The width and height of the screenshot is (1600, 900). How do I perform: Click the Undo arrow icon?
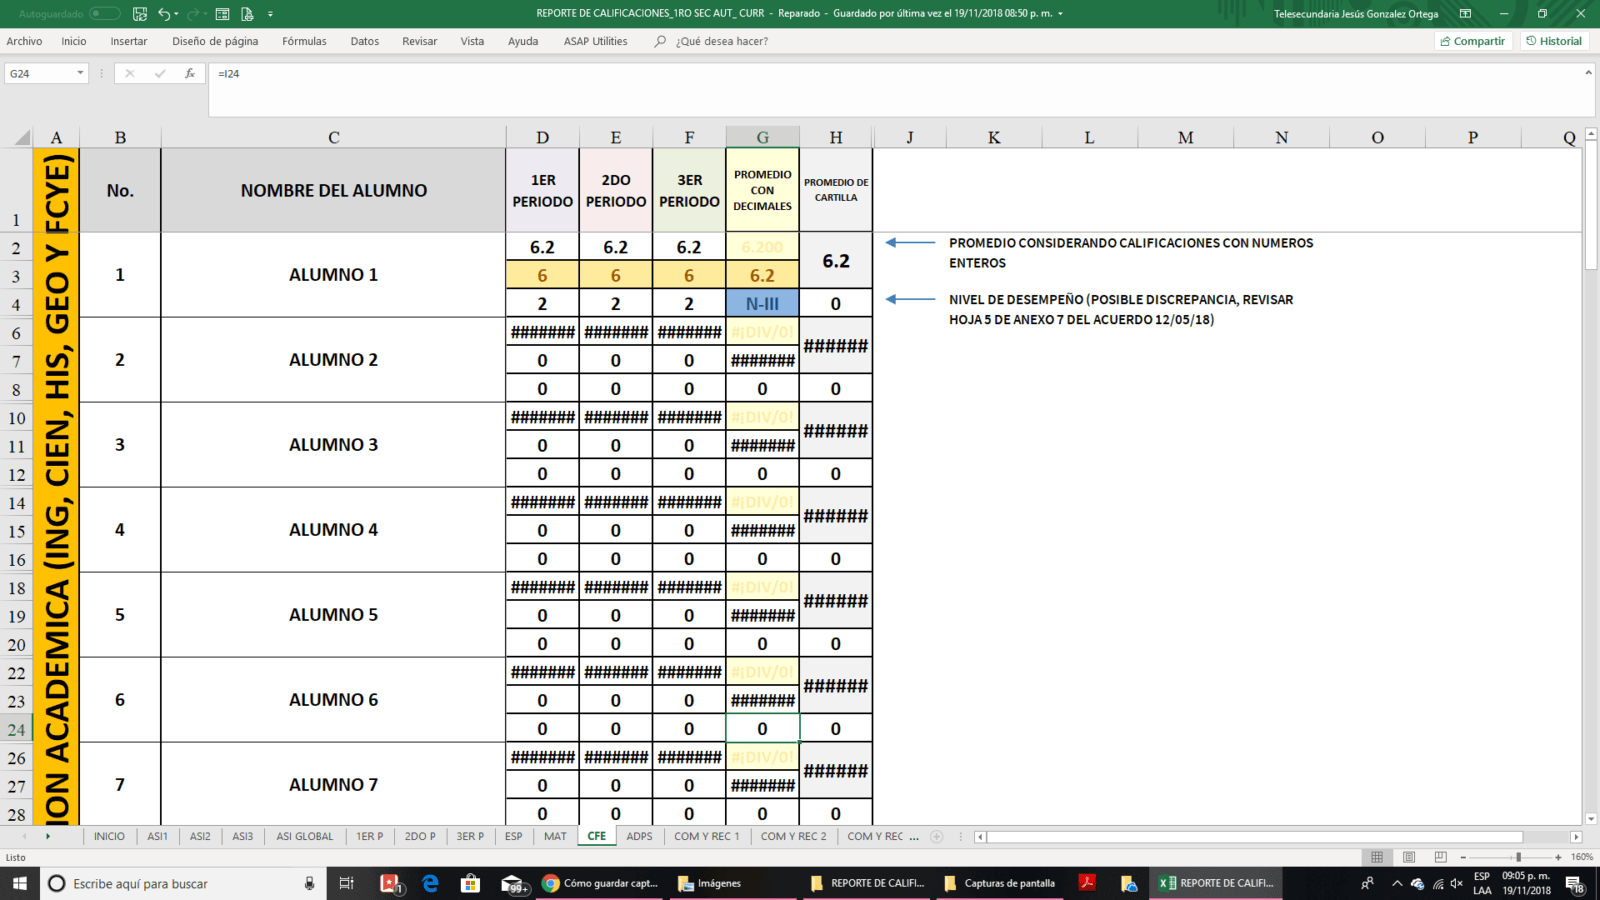(x=164, y=14)
